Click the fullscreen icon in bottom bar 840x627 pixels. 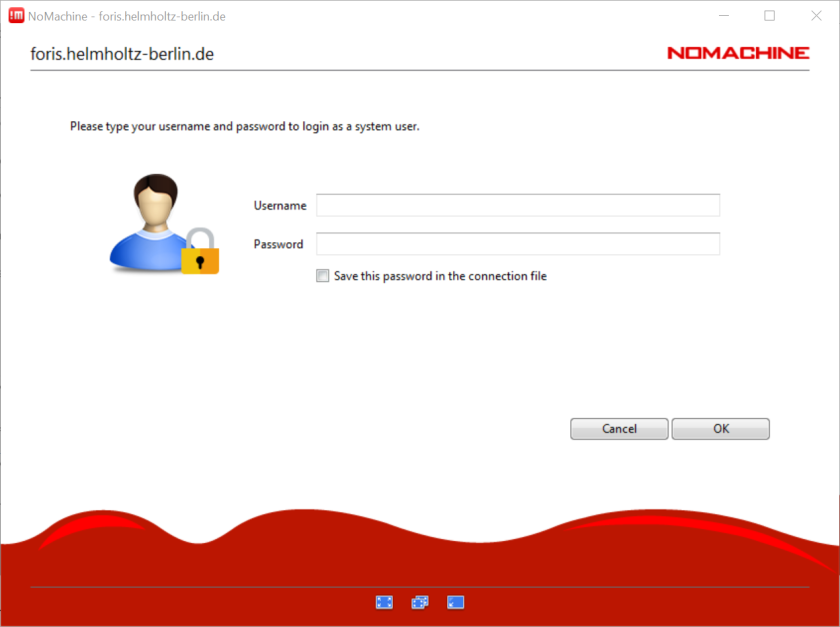tap(384, 602)
